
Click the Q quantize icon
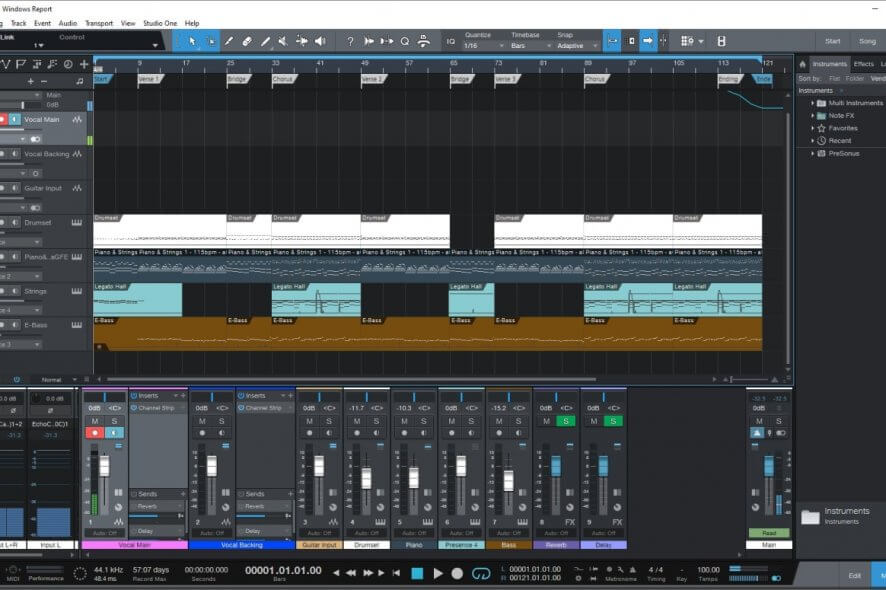(x=405, y=41)
